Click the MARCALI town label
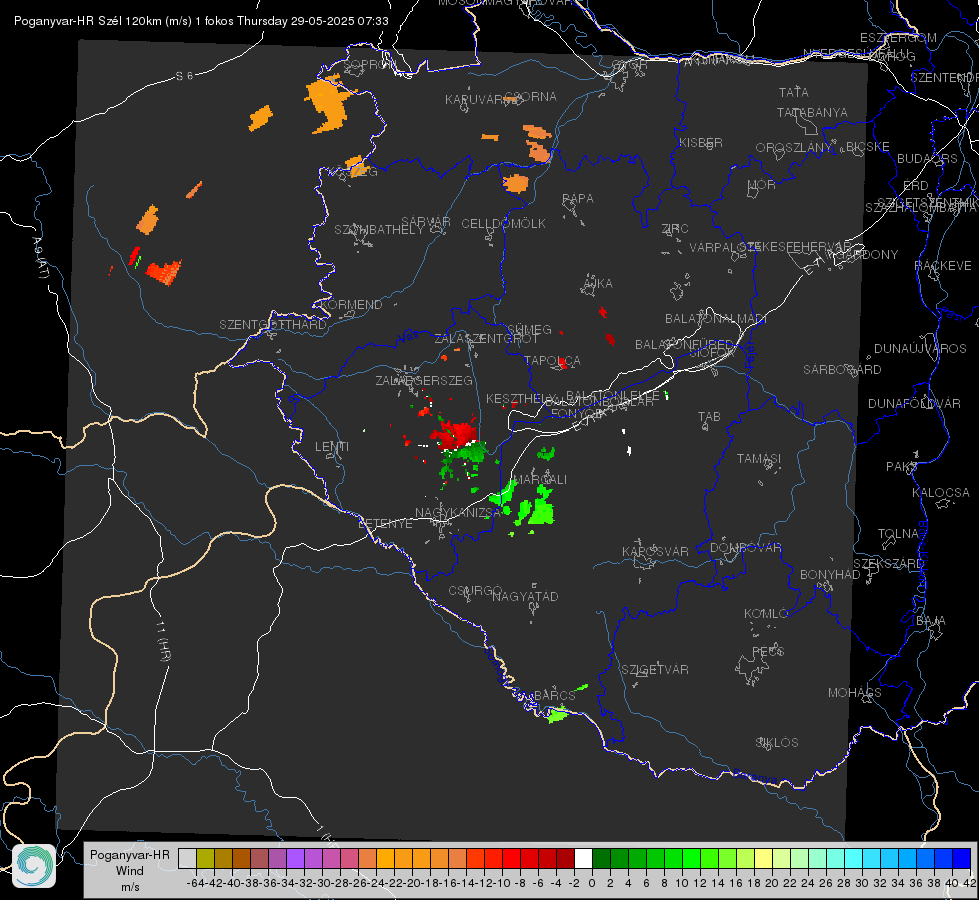979x900 pixels. pos(539,480)
